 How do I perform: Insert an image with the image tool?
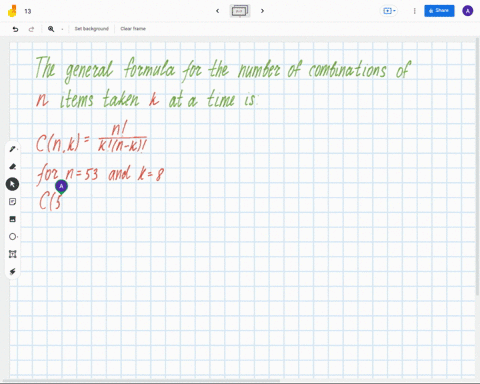13,219
